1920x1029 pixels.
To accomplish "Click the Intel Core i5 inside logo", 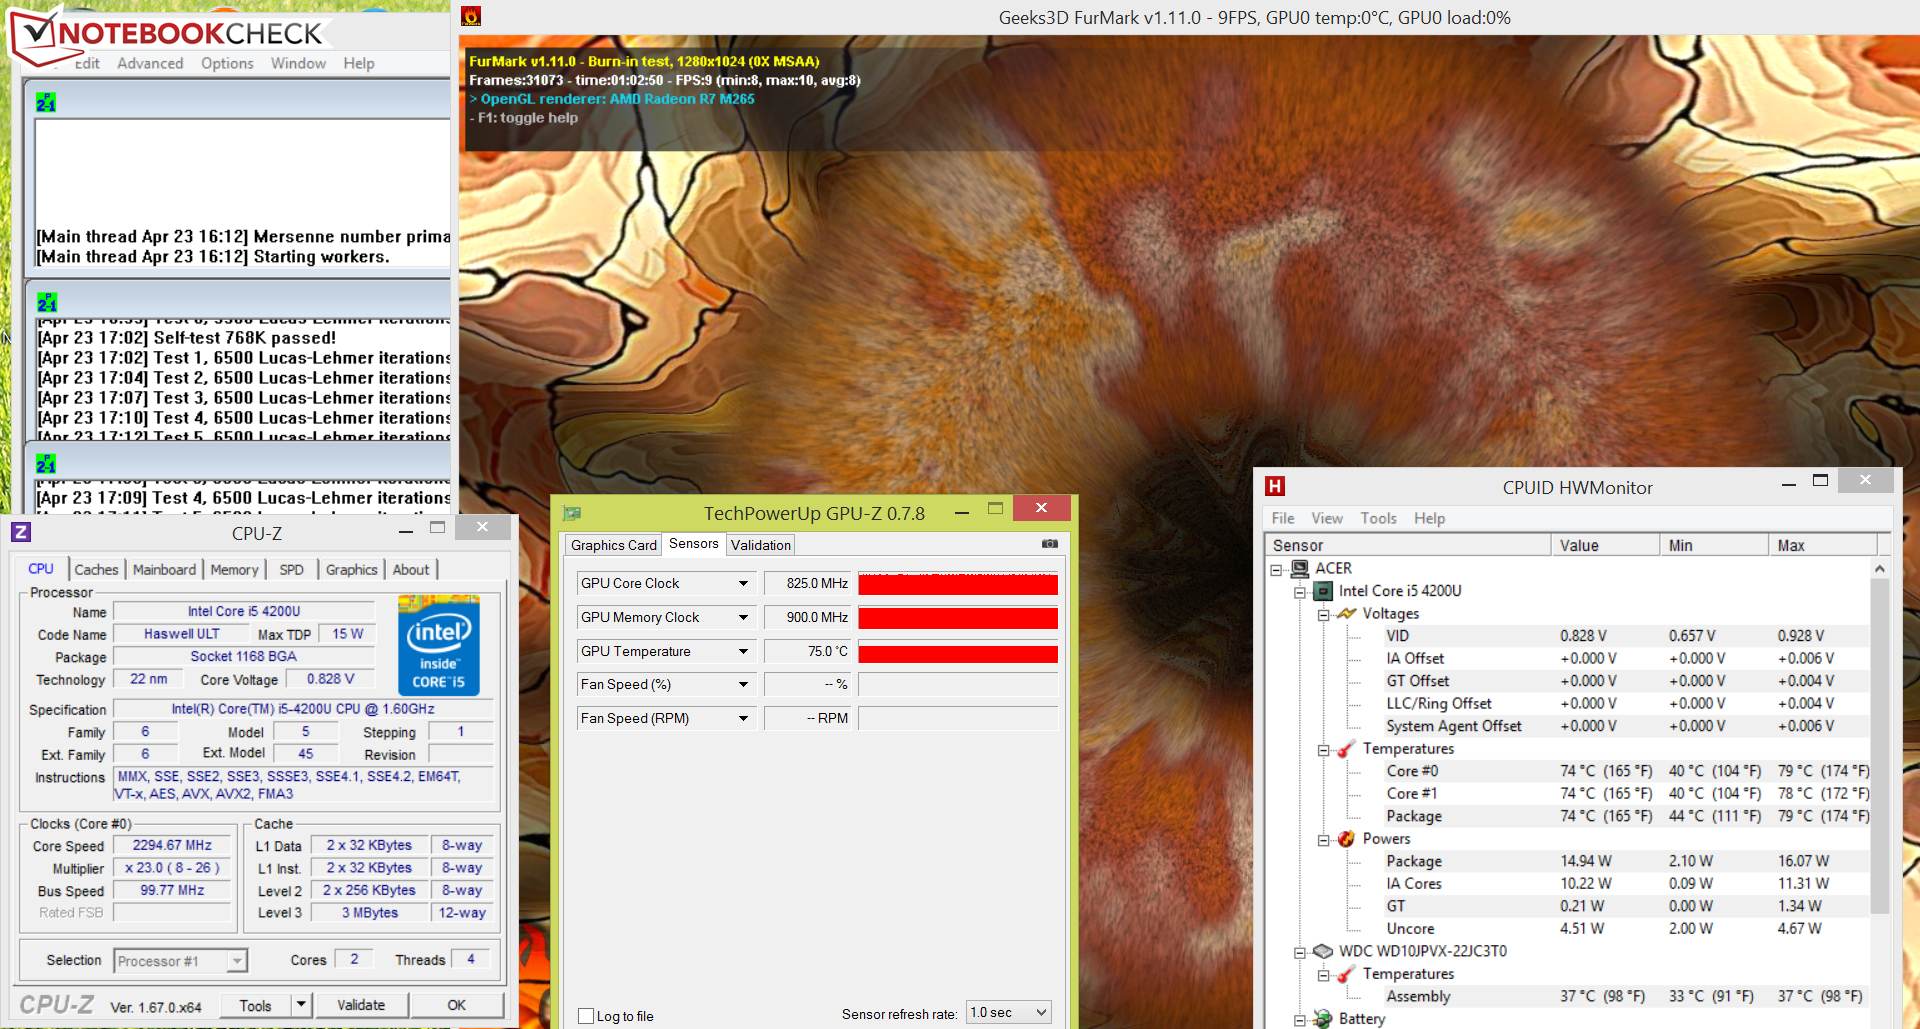I will [x=439, y=645].
